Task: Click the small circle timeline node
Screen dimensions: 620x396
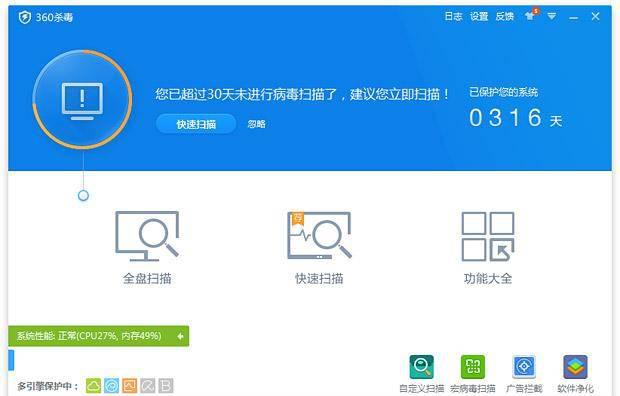Action: pyautogui.click(x=83, y=195)
